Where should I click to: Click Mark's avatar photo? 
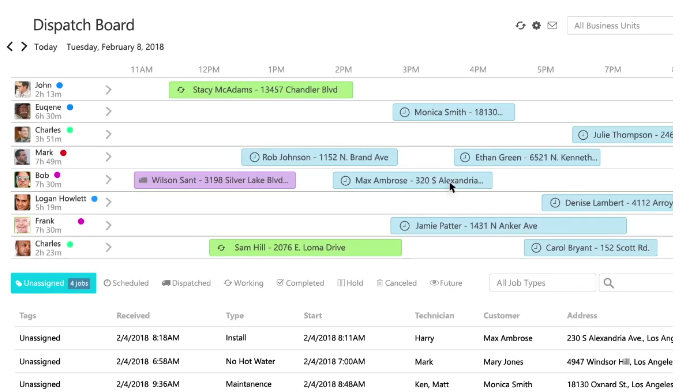[22, 157]
